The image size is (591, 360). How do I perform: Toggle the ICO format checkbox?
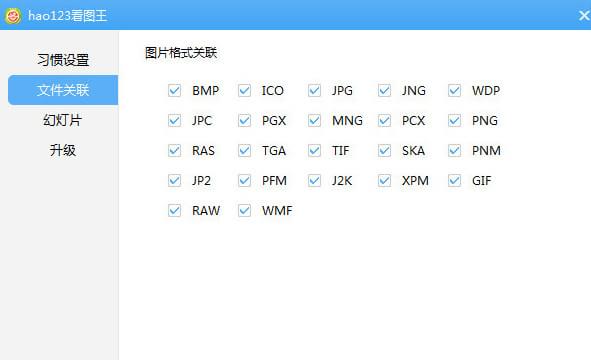click(245, 90)
